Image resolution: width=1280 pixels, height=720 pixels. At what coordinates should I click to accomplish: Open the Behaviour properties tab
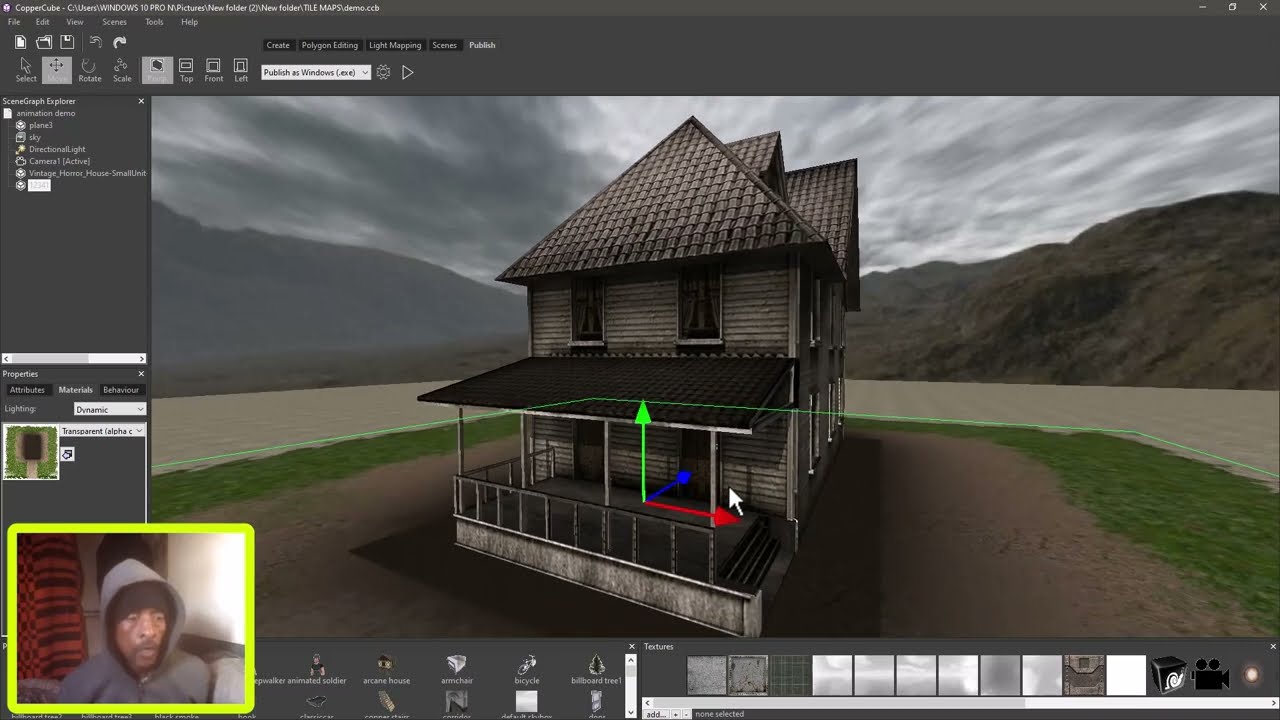(x=121, y=390)
